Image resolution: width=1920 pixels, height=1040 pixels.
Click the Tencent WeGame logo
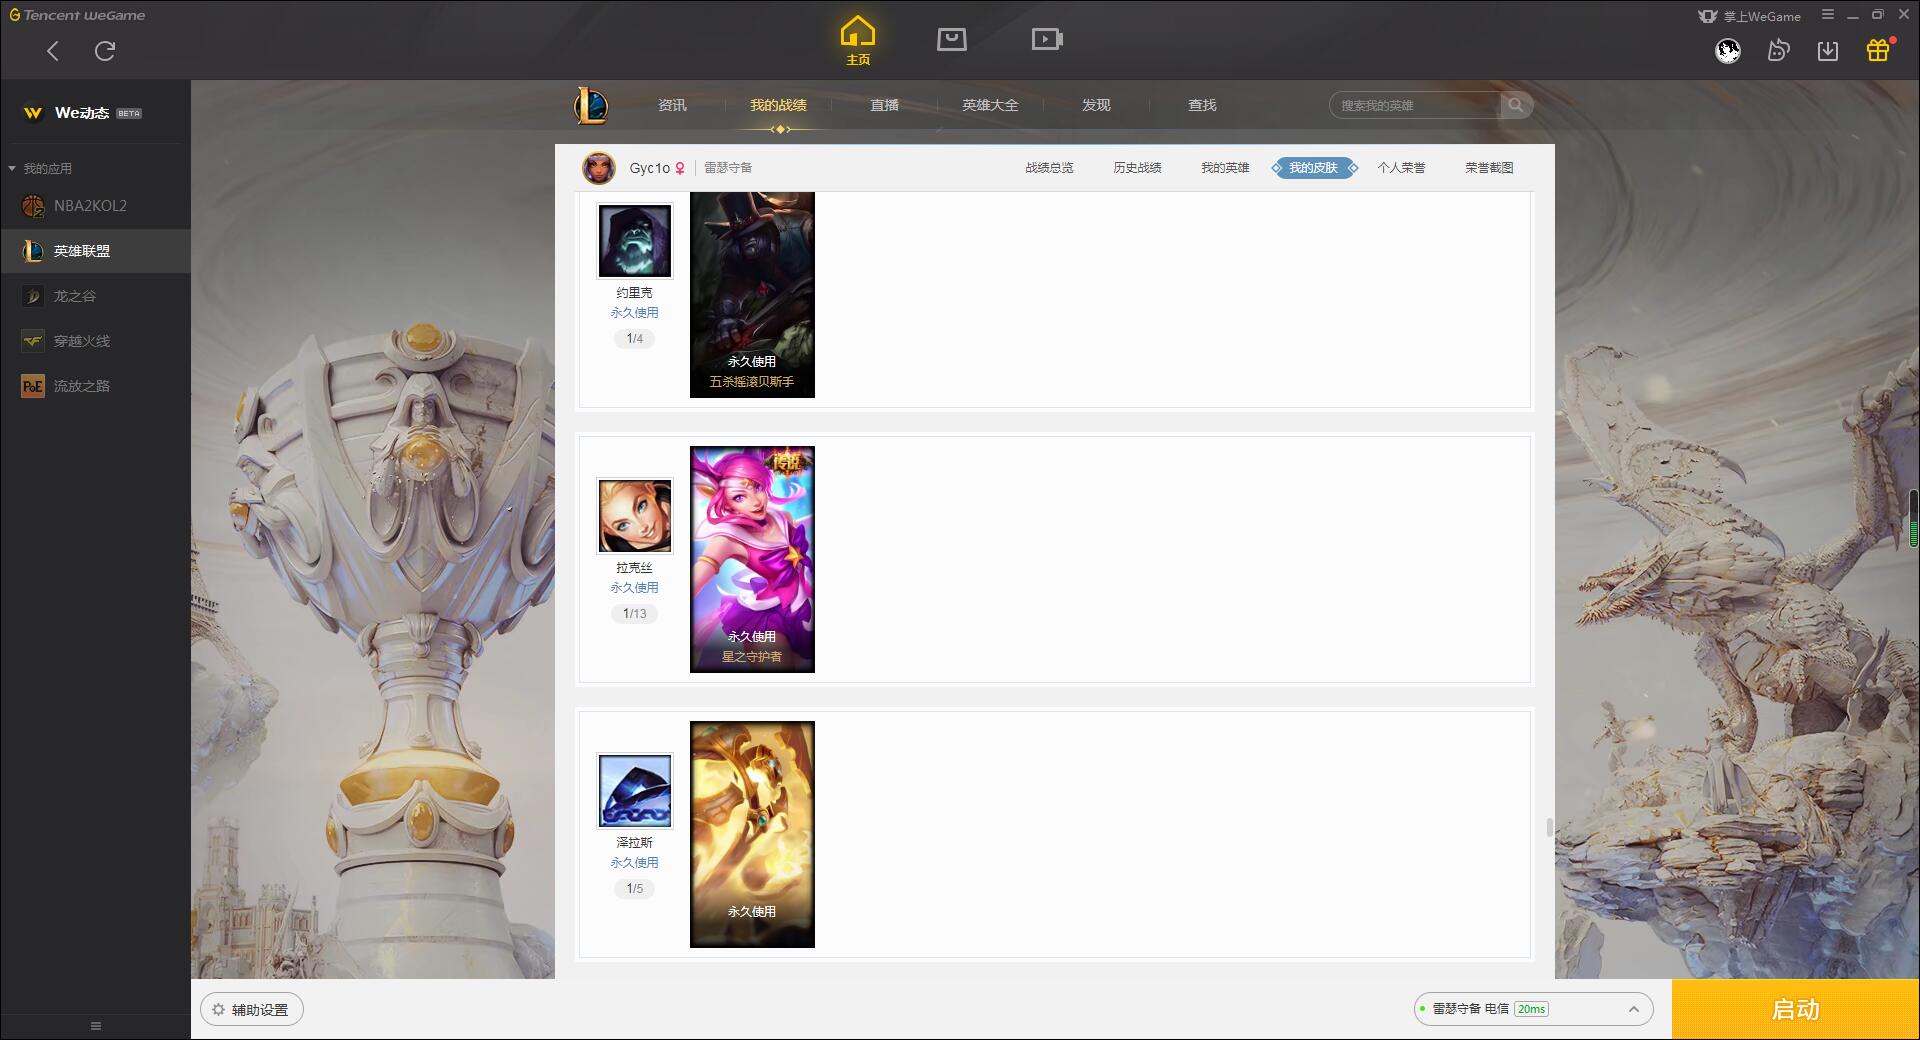tap(77, 15)
